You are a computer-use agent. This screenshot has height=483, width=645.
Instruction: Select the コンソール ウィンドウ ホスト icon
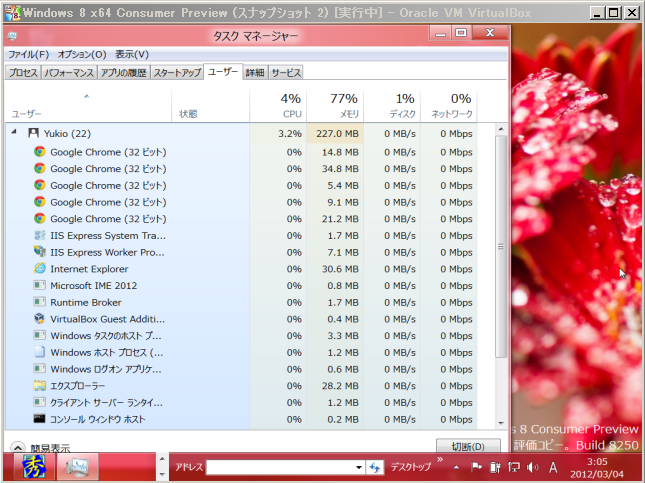(x=39, y=419)
